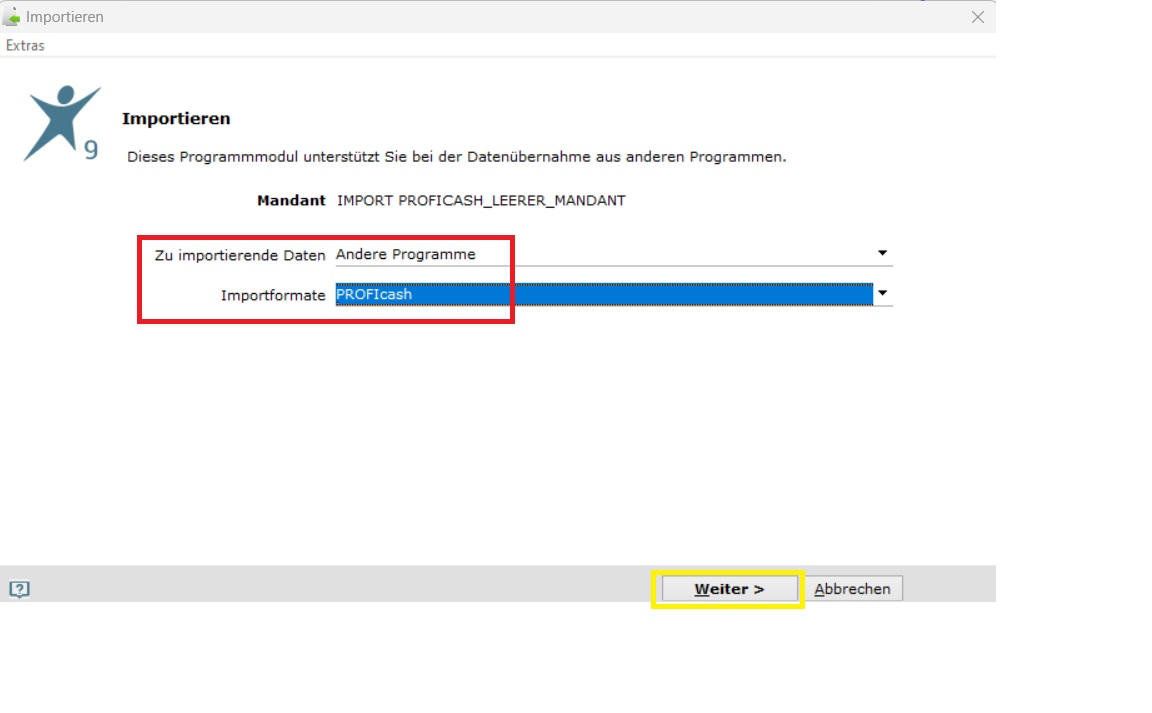
Task: Expand the Importformate dropdown arrow
Action: [x=882, y=294]
